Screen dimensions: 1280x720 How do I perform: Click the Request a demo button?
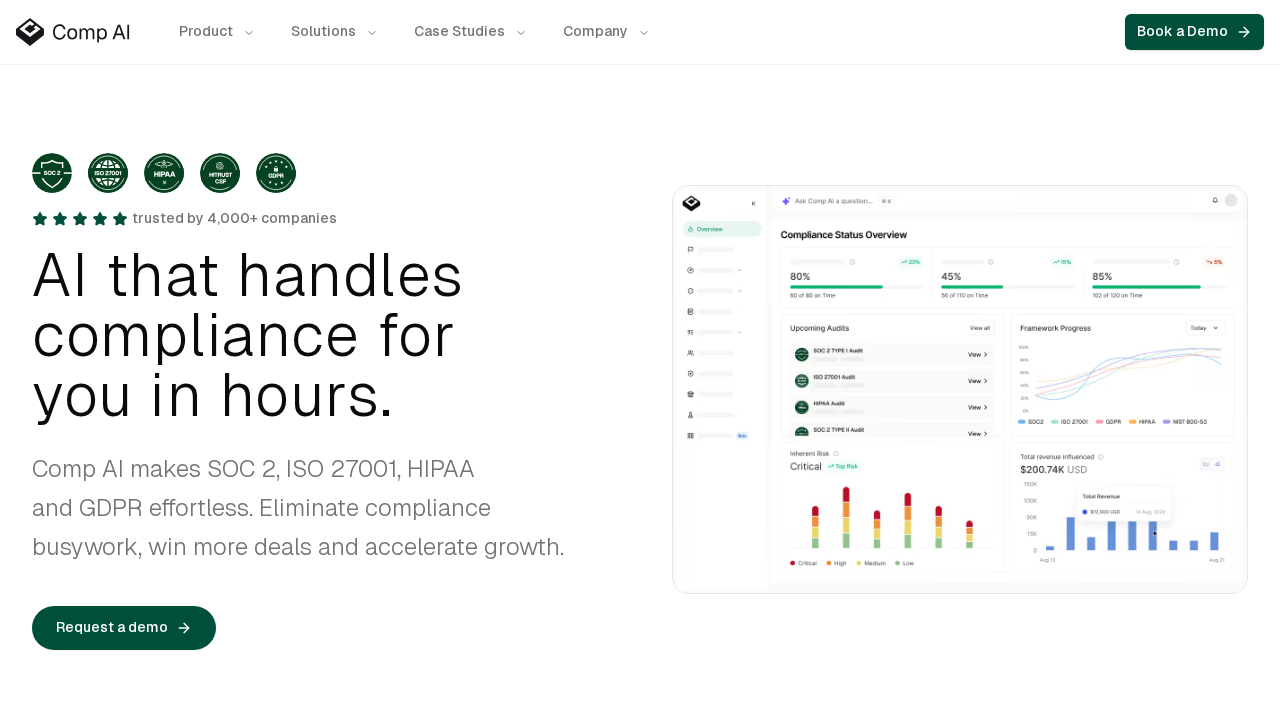(124, 628)
